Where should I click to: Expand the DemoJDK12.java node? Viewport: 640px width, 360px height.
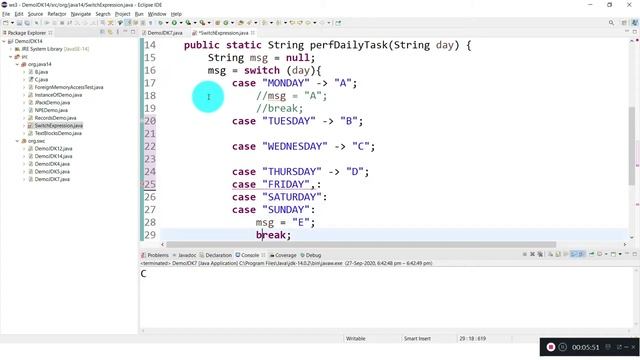24,149
